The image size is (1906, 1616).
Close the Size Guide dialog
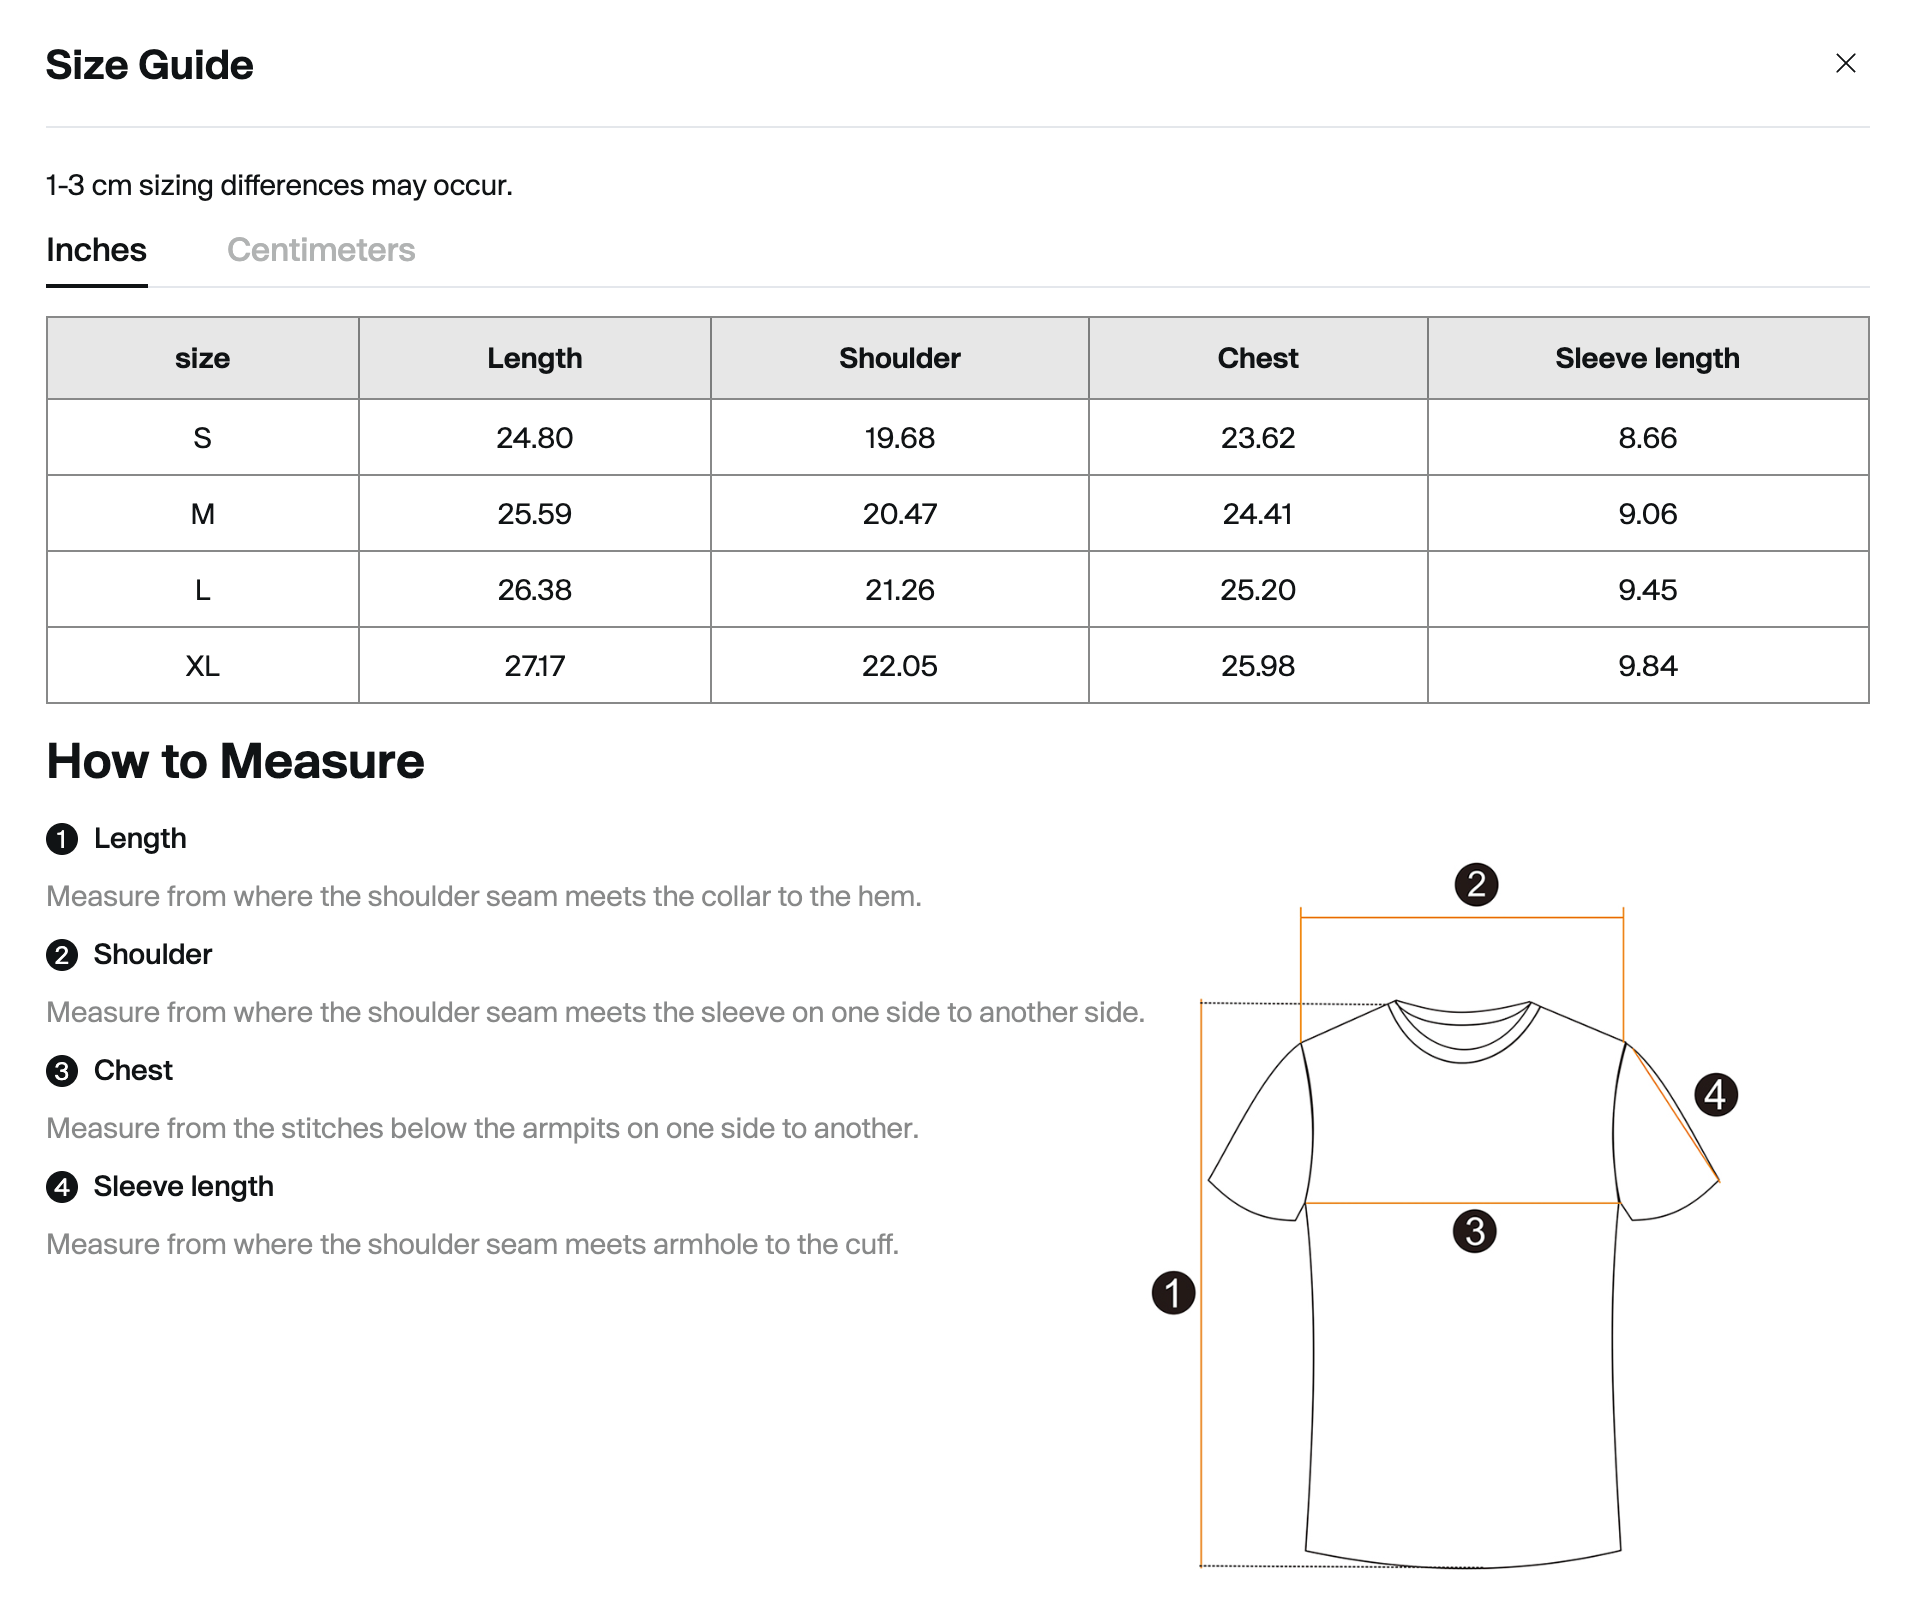pos(1845,64)
